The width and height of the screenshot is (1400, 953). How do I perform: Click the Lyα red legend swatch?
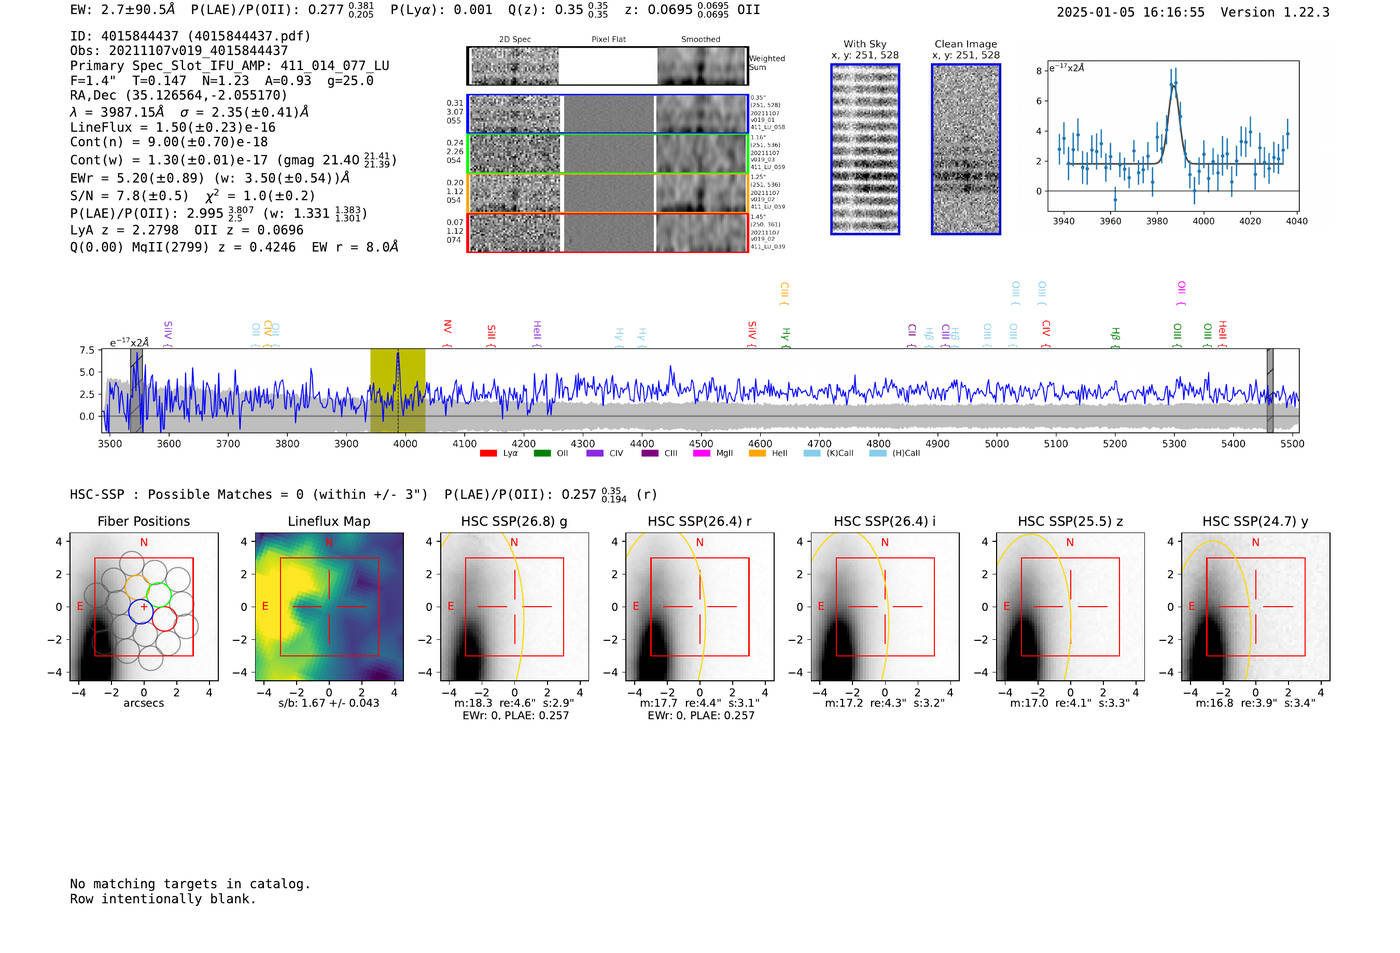coord(488,453)
